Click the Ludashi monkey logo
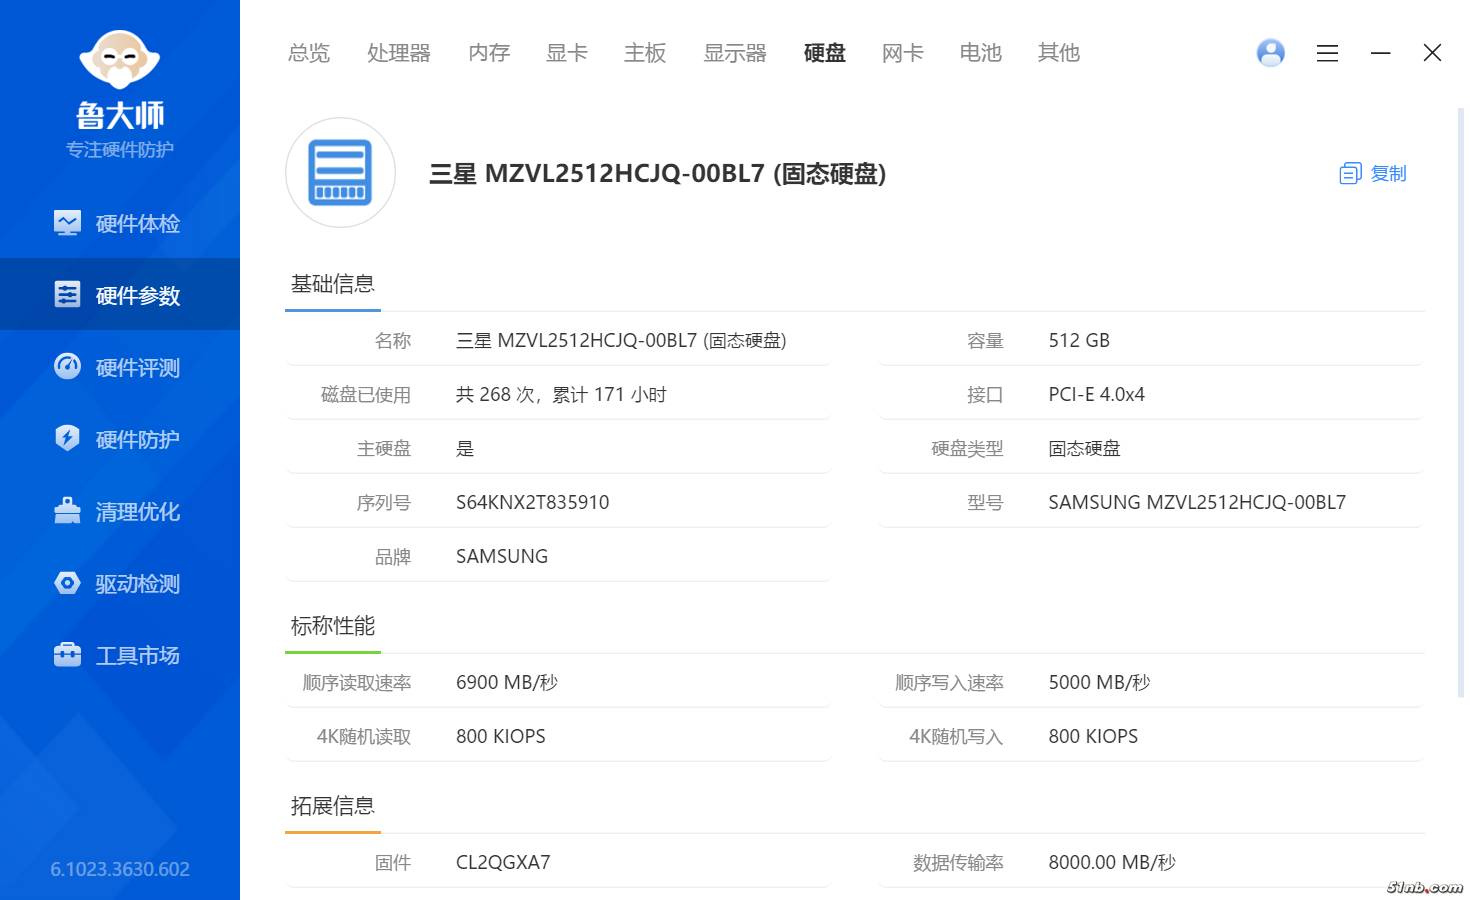 119,60
